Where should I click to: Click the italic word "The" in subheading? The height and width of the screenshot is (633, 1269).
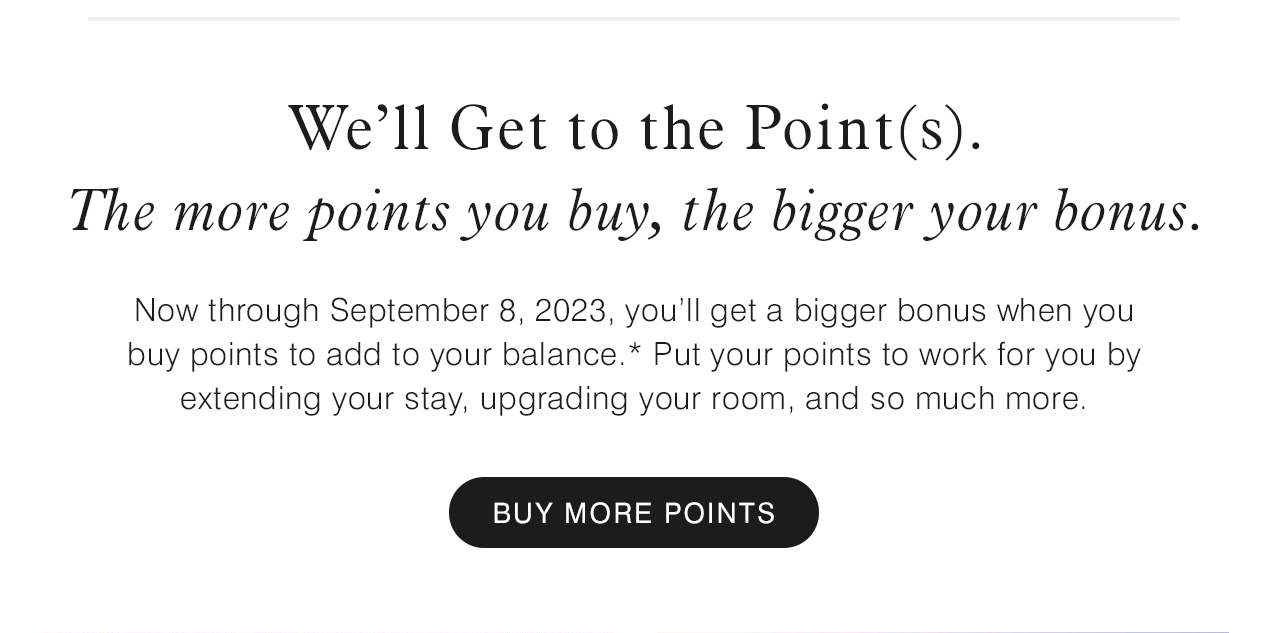tap(110, 212)
